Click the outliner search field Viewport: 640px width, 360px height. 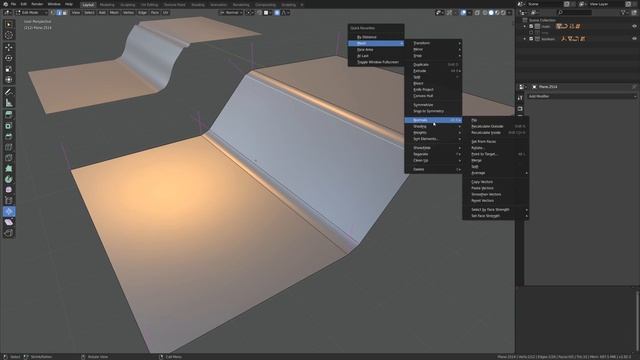tap(575, 13)
